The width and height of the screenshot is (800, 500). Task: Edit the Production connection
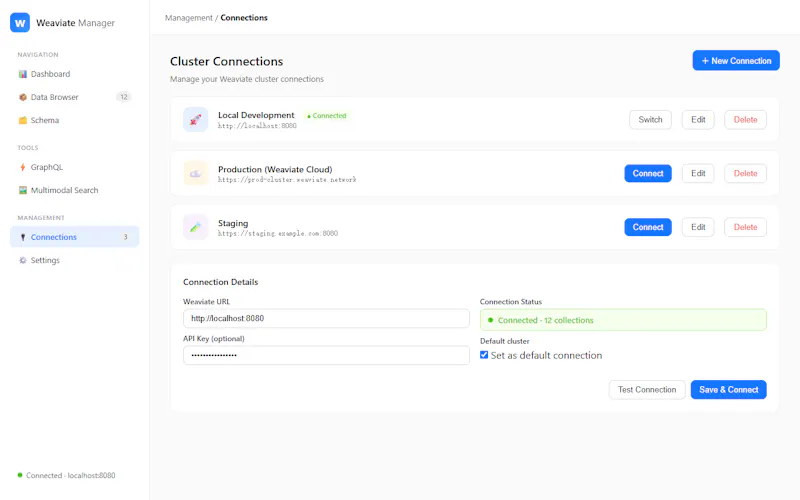[x=698, y=173]
